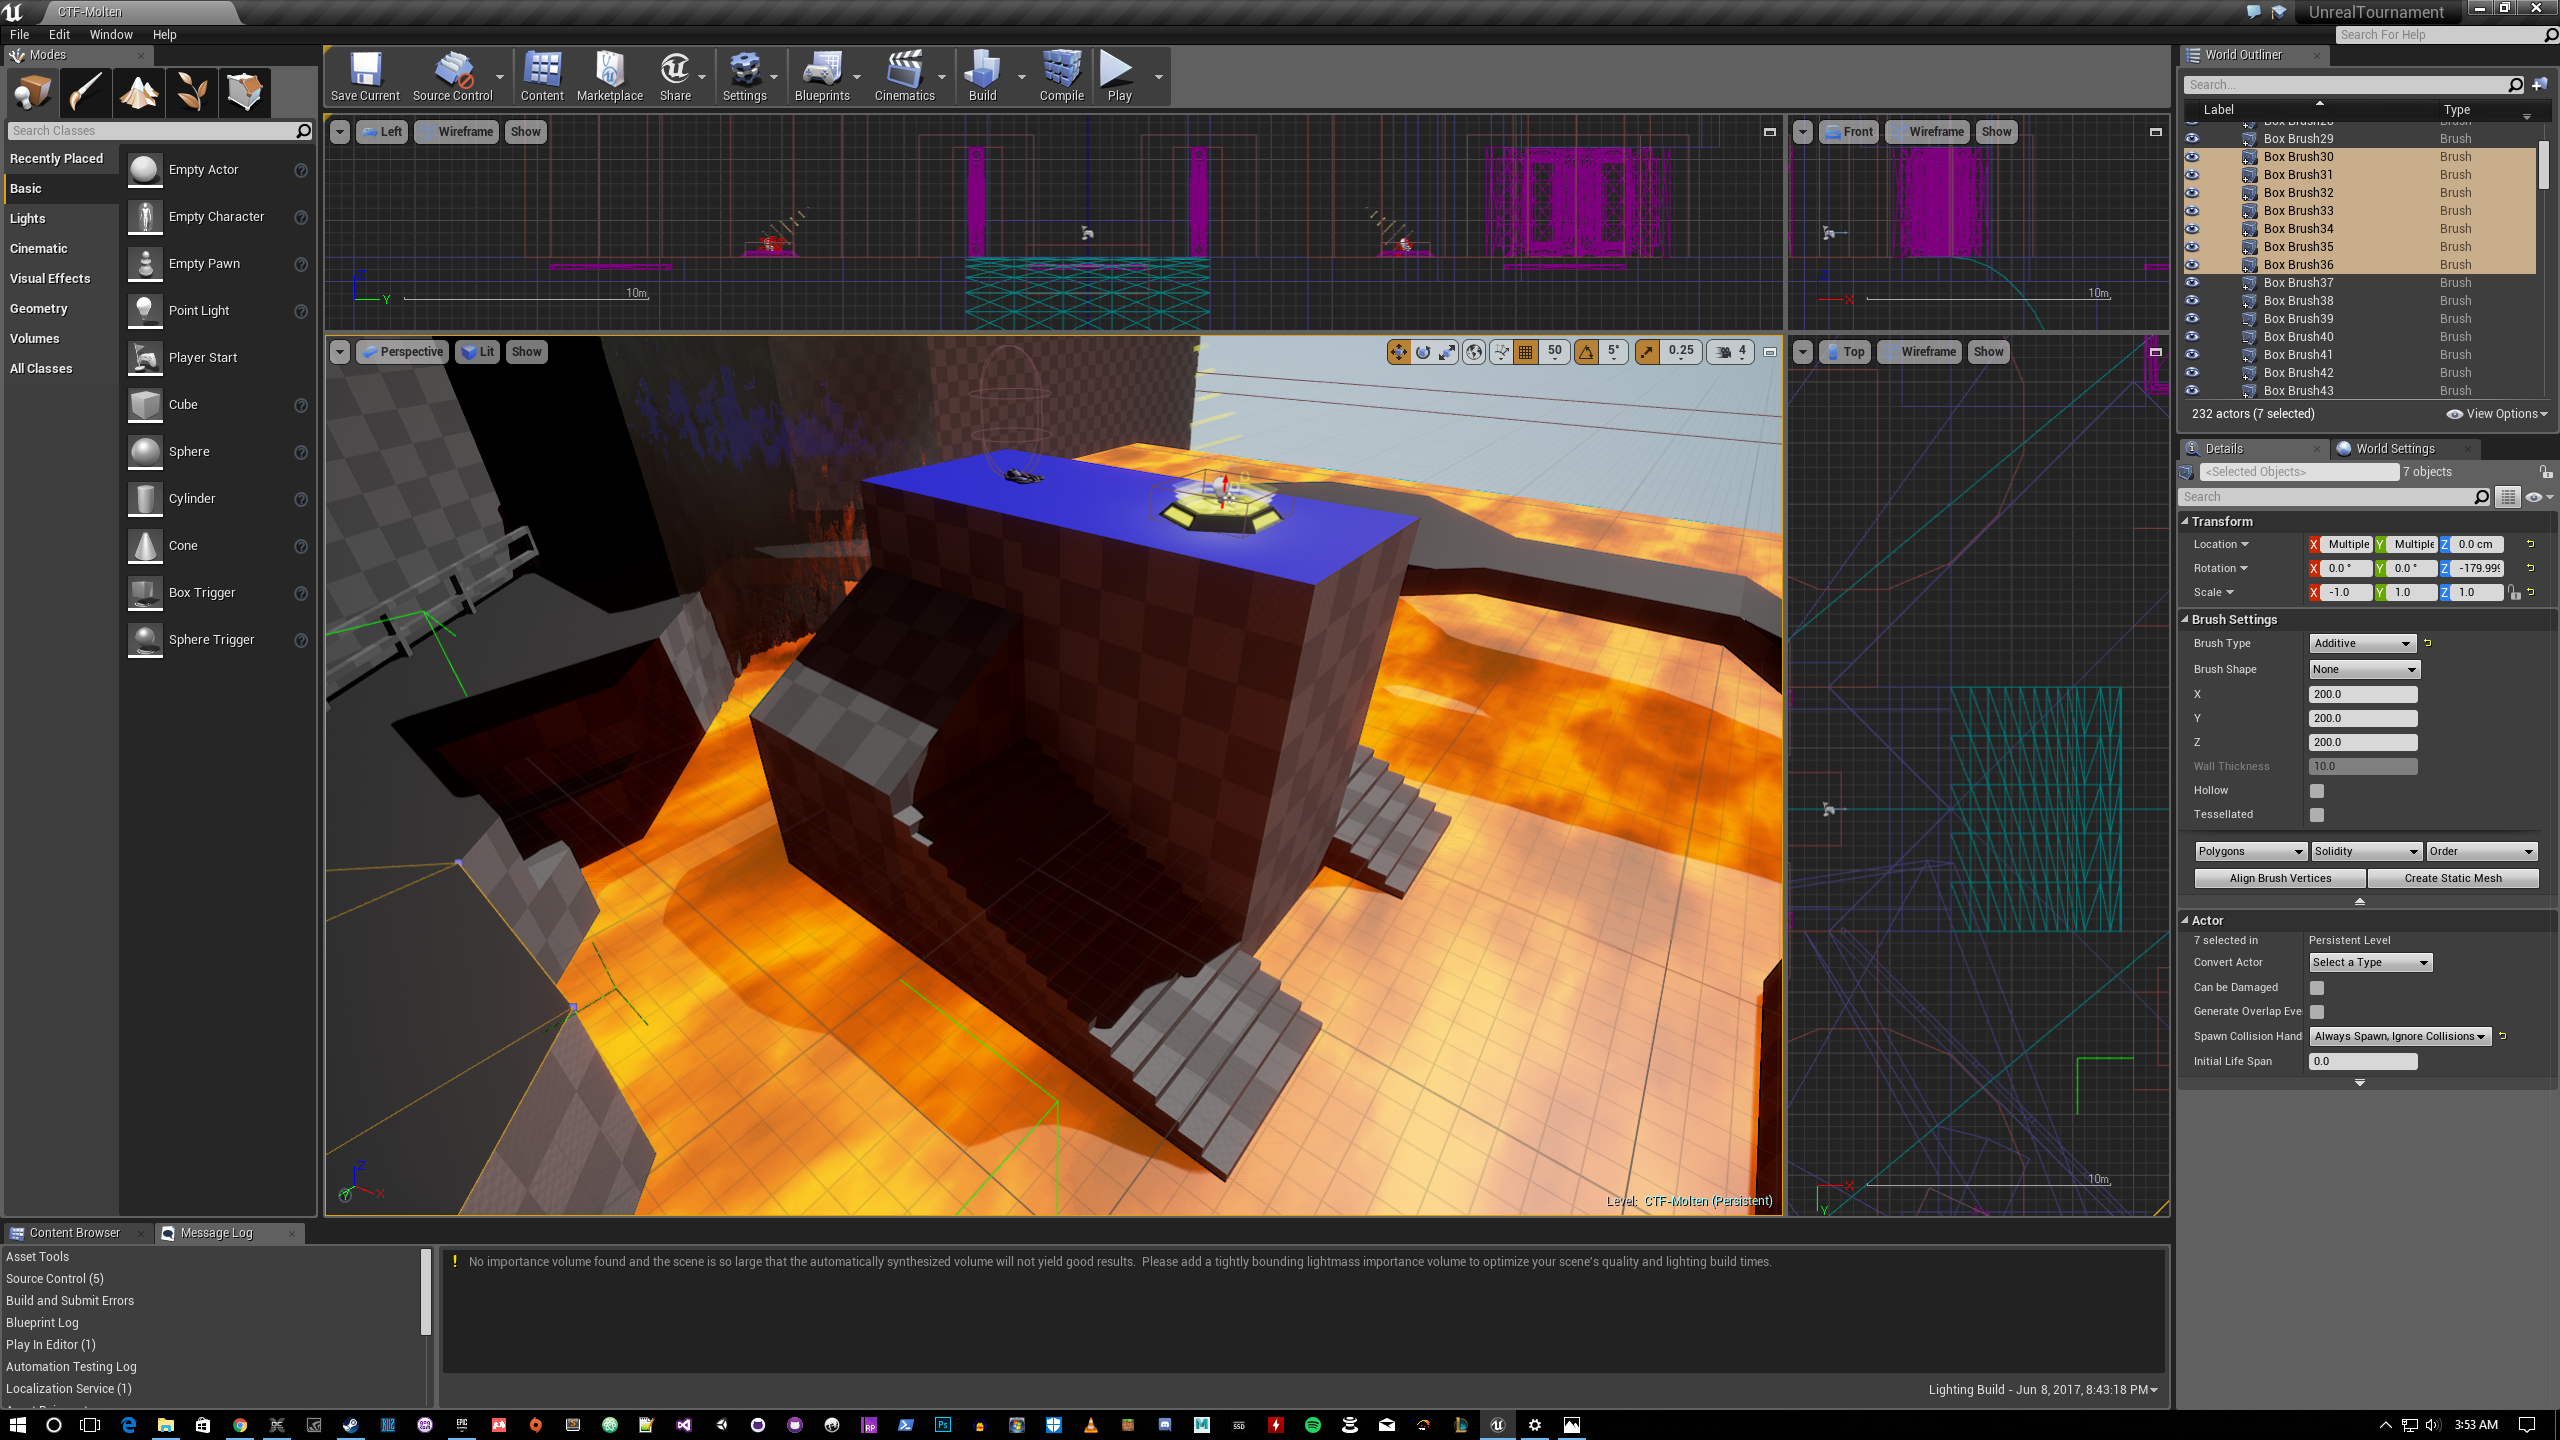
Task: Enable the Tessellated checkbox
Action: [2317, 815]
